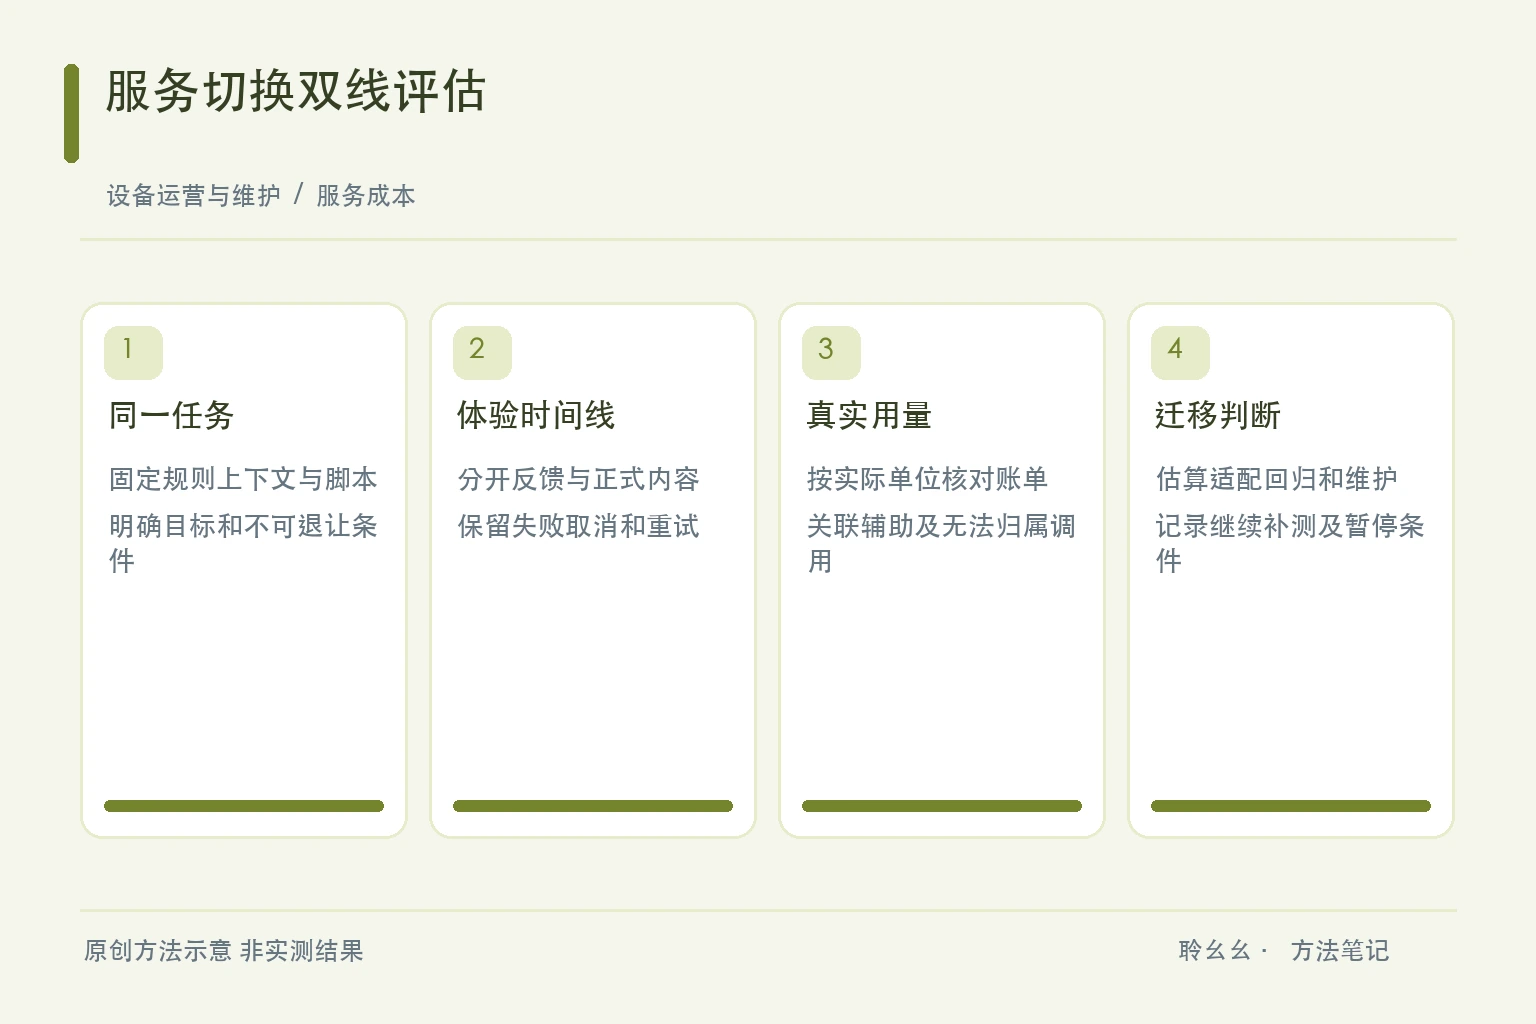Click the footer author name 聆幺幺

tap(1215, 951)
